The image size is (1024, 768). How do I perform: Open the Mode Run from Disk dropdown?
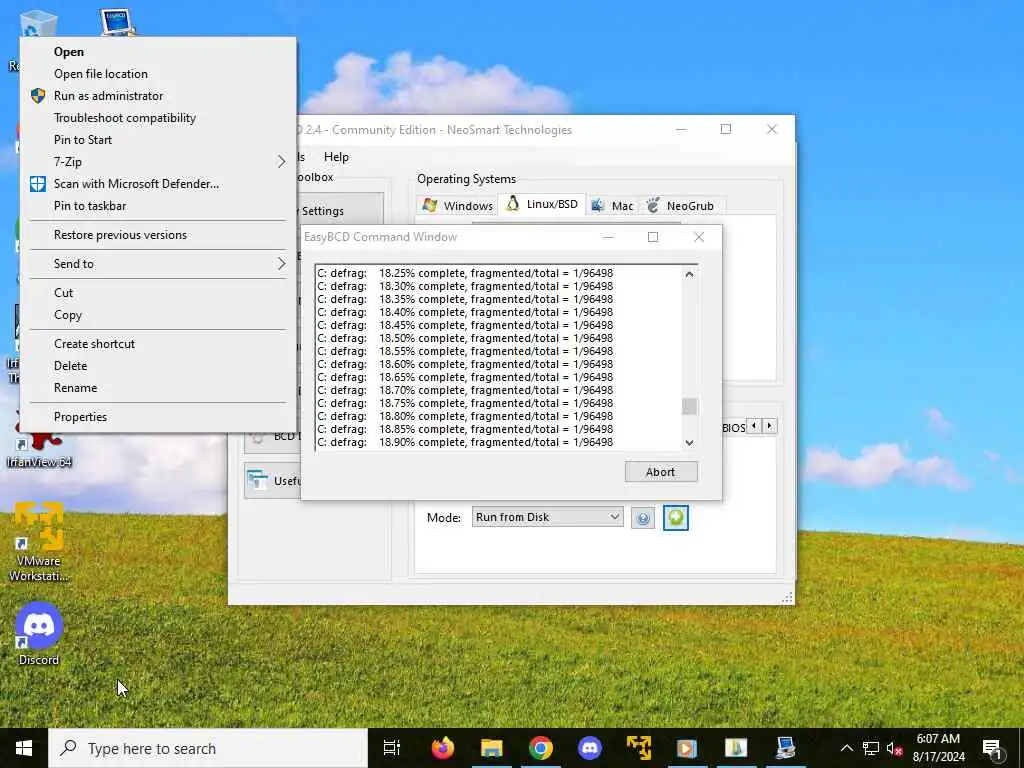pos(547,517)
